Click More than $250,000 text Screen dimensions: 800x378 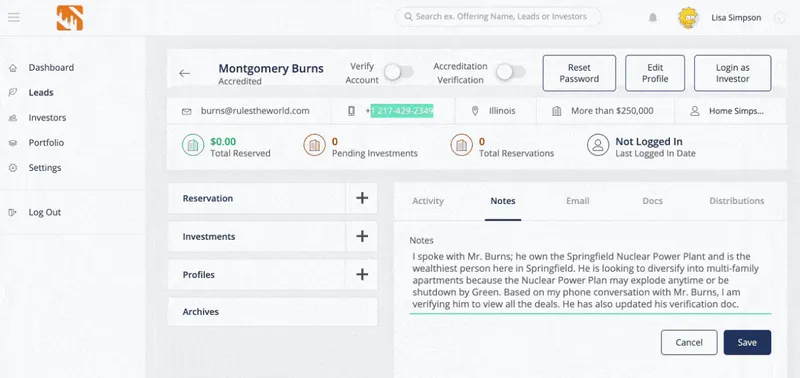pos(612,111)
